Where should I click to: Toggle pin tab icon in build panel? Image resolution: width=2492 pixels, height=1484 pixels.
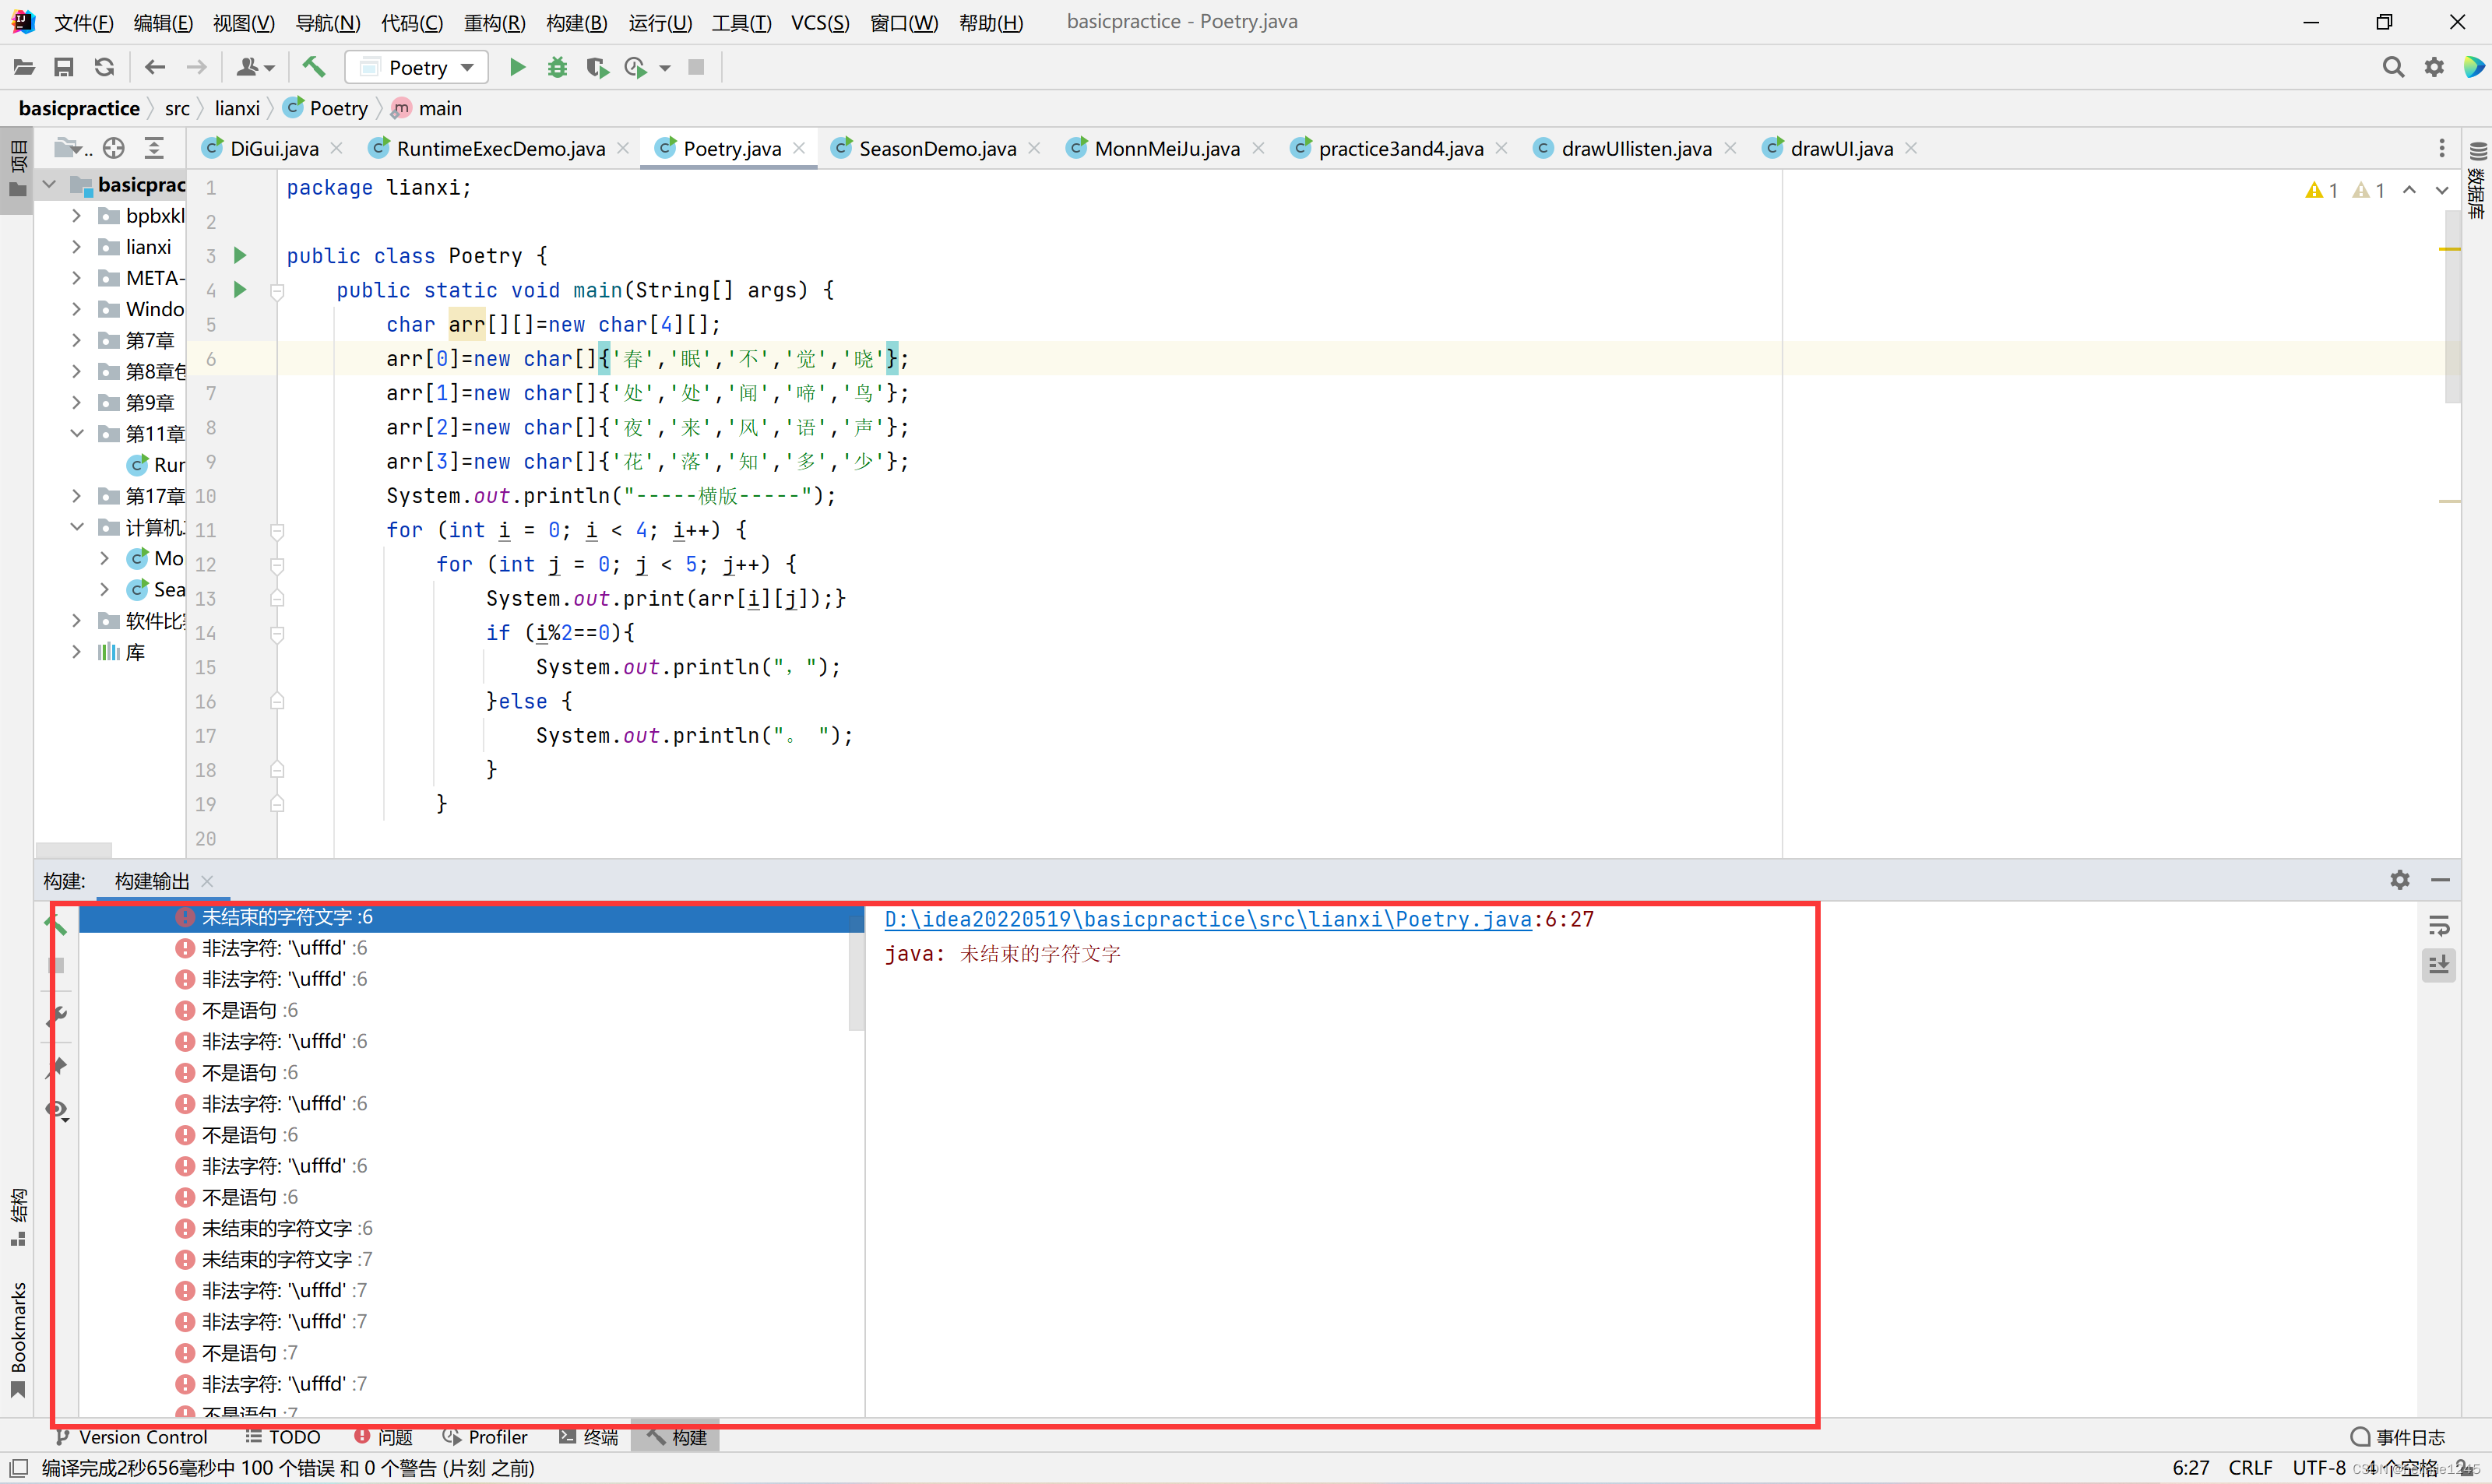pos(57,1067)
